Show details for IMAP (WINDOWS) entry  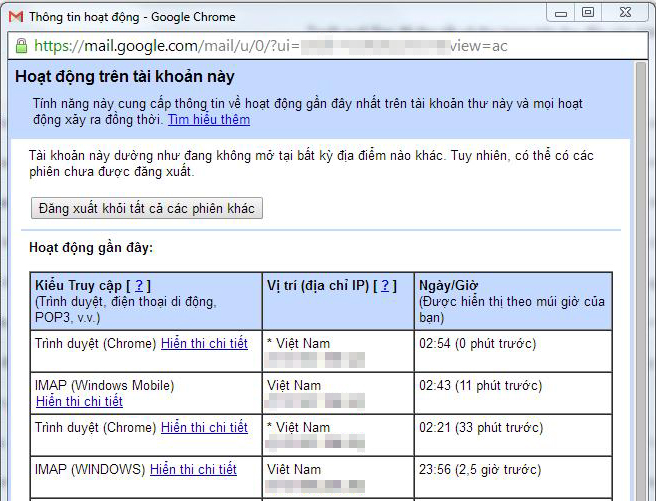193,469
